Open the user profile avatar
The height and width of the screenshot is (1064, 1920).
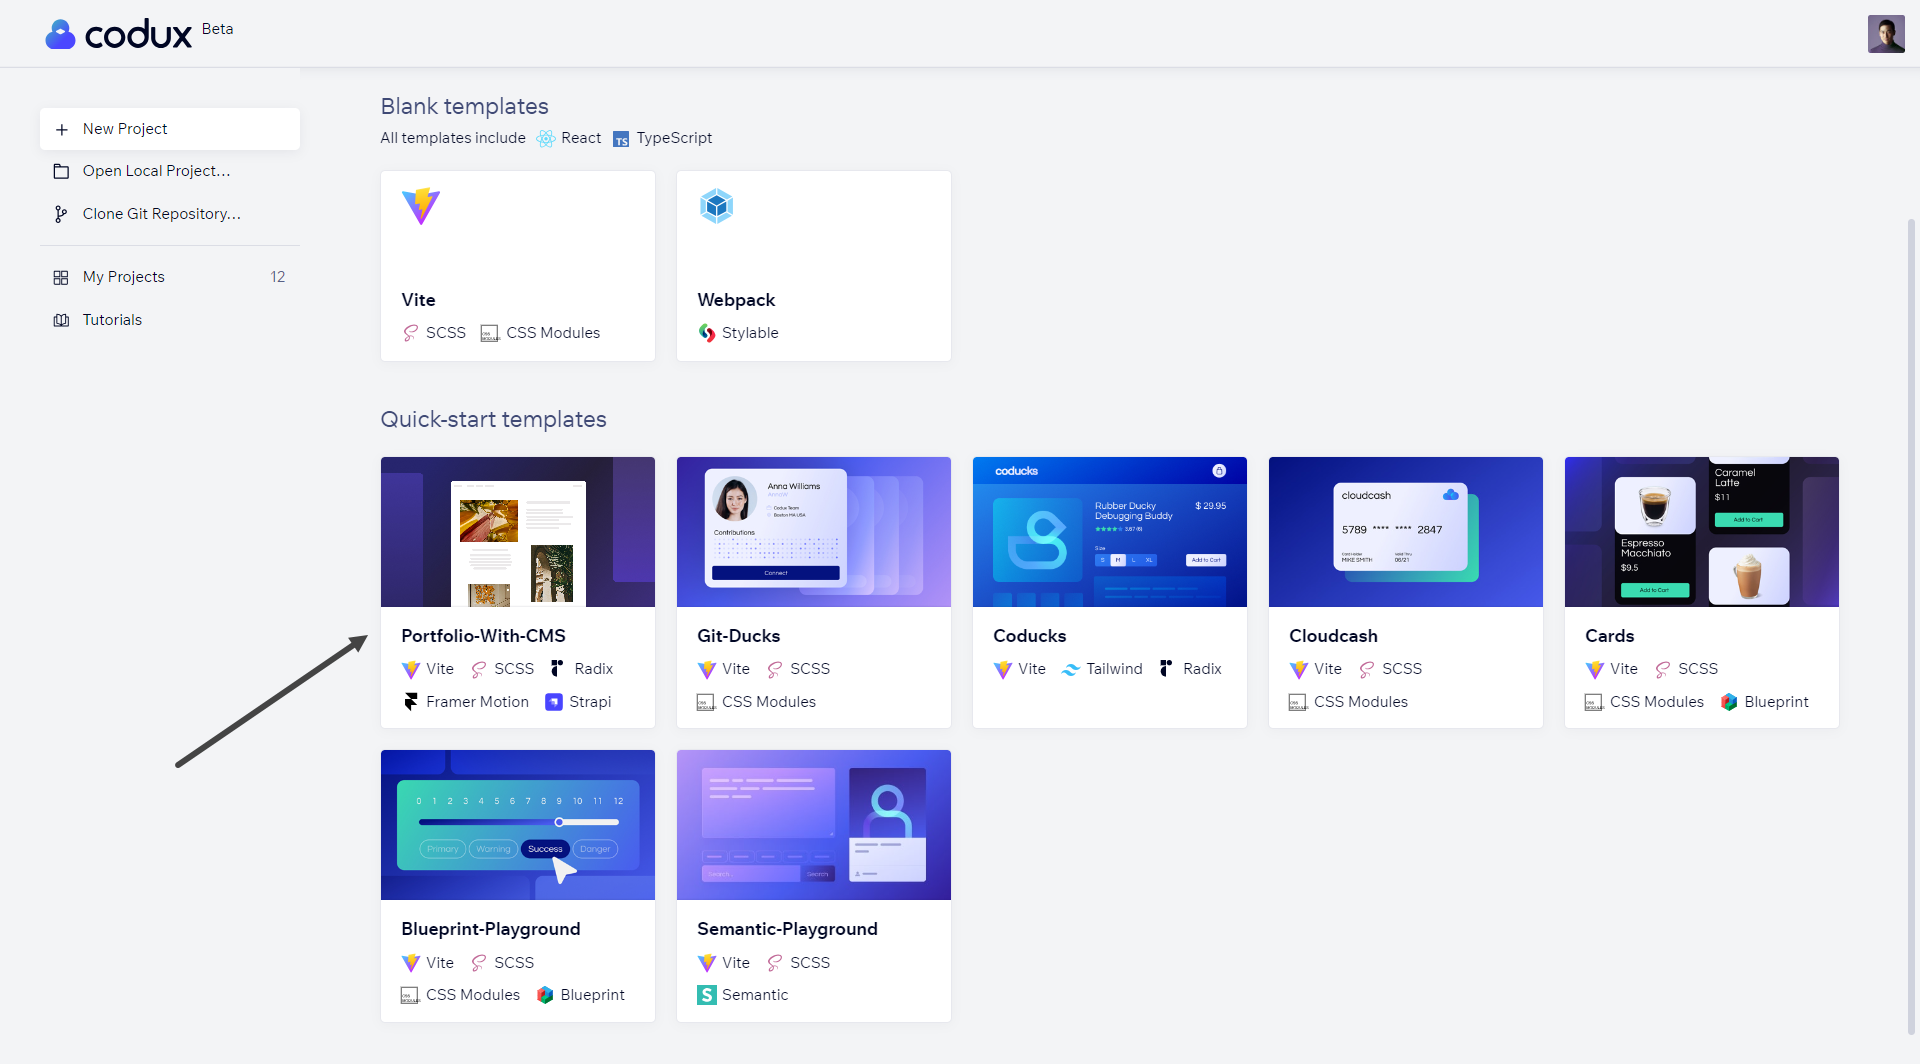click(x=1886, y=34)
